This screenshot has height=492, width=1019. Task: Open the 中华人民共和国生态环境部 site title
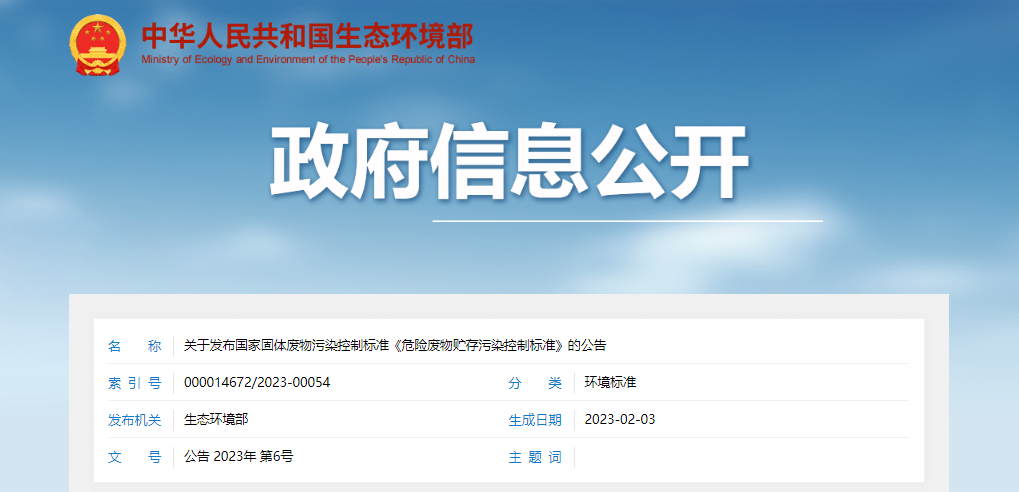(x=308, y=36)
